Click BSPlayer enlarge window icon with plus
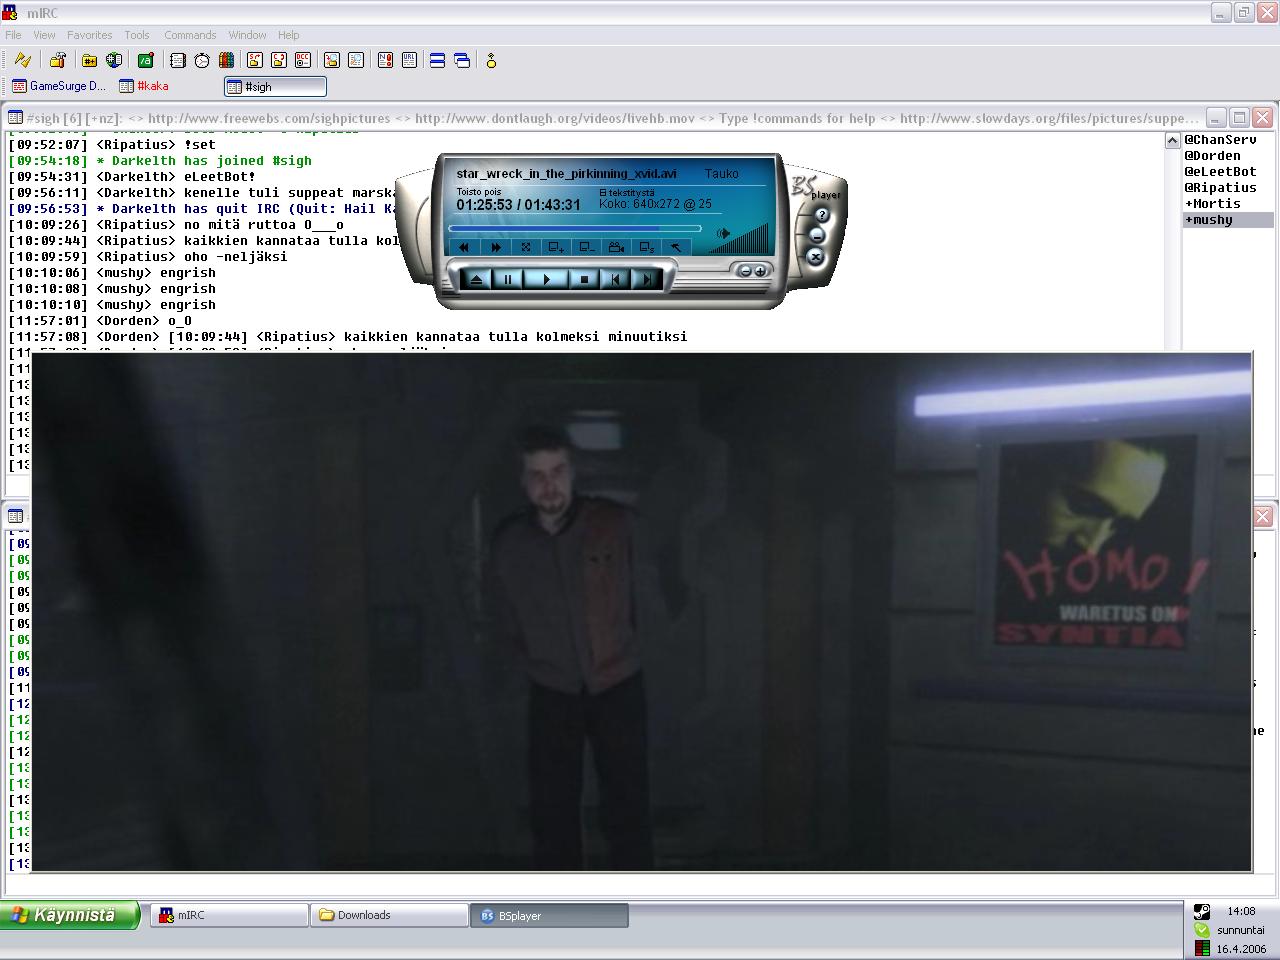 coord(556,247)
